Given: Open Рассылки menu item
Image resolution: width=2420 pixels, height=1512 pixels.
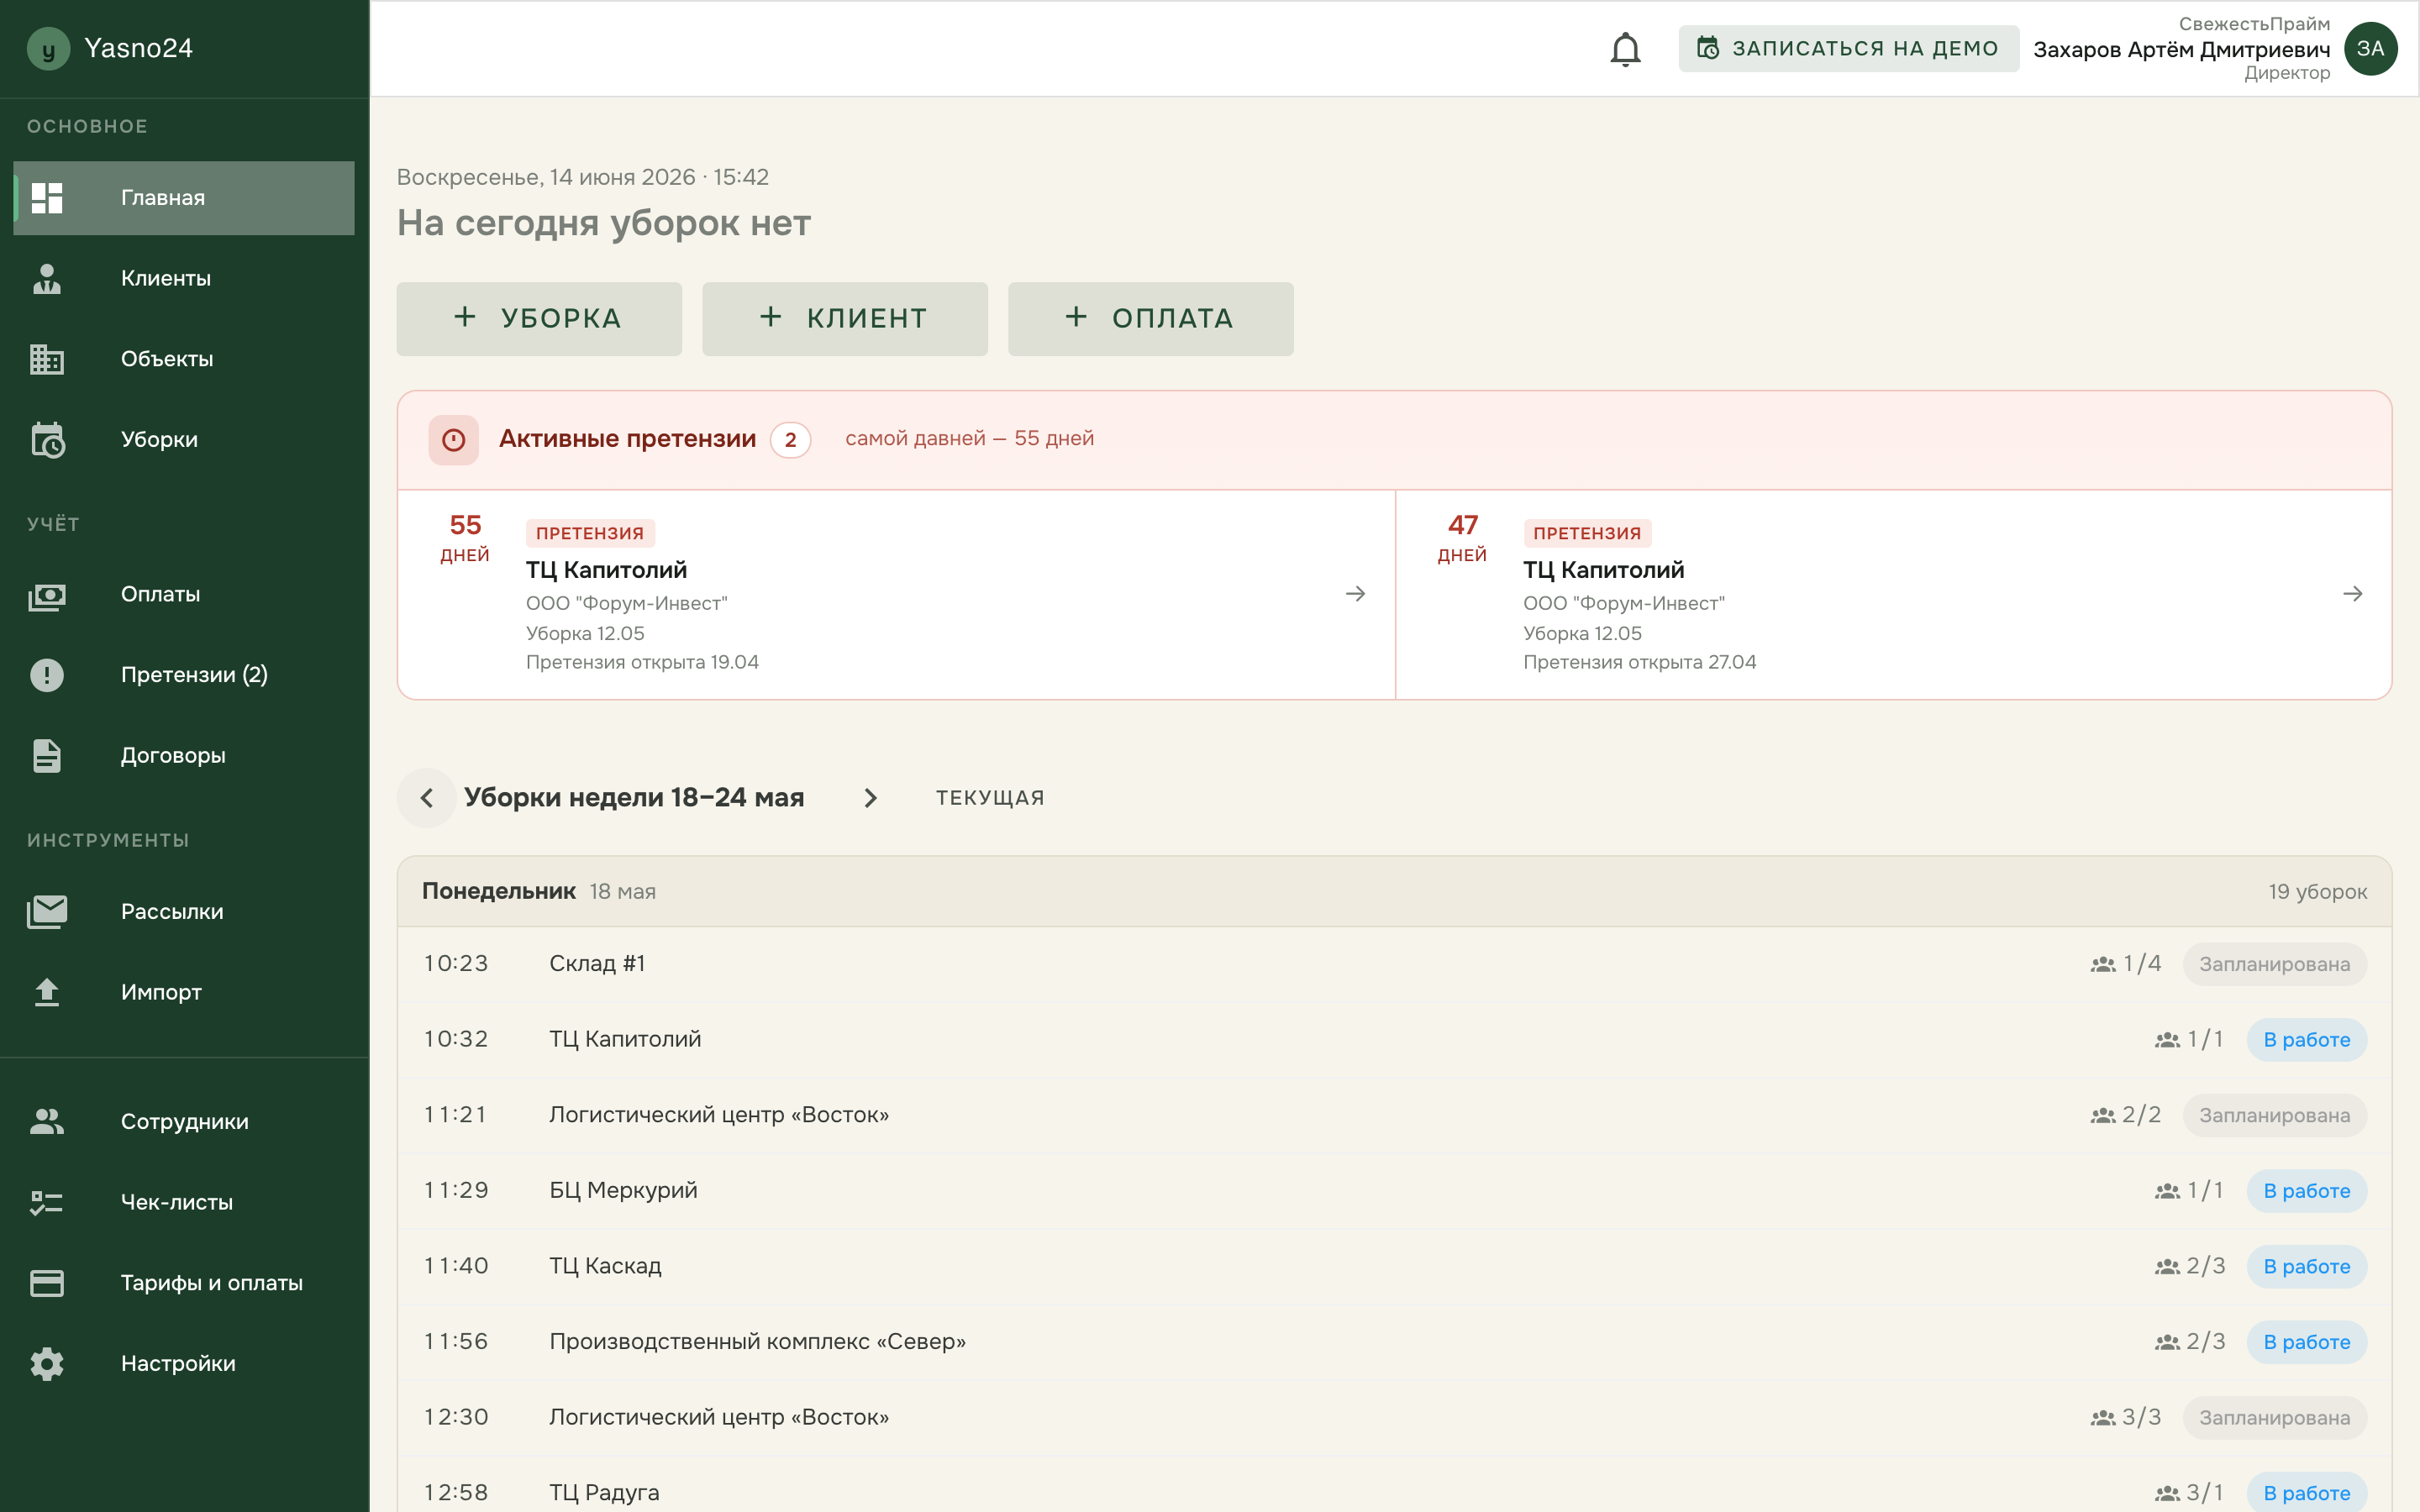Looking at the screenshot, I should point(184,911).
